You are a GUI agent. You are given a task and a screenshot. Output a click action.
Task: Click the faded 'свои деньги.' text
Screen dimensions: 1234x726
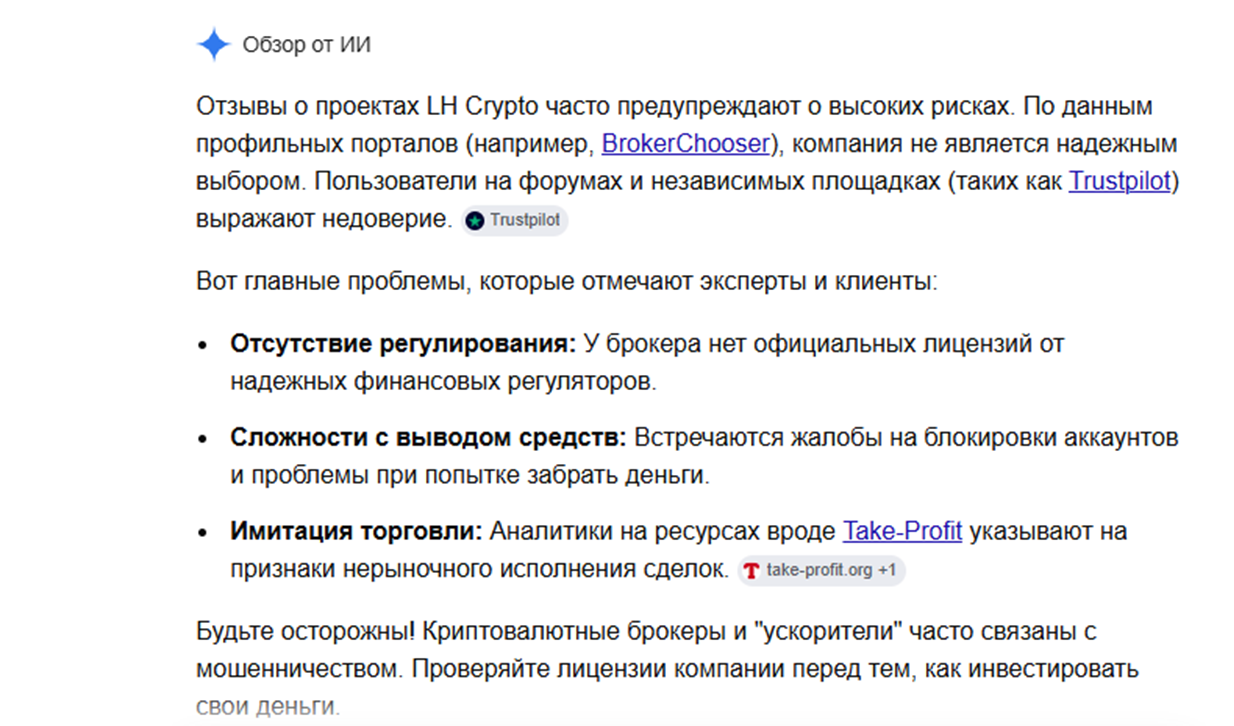click(268, 707)
